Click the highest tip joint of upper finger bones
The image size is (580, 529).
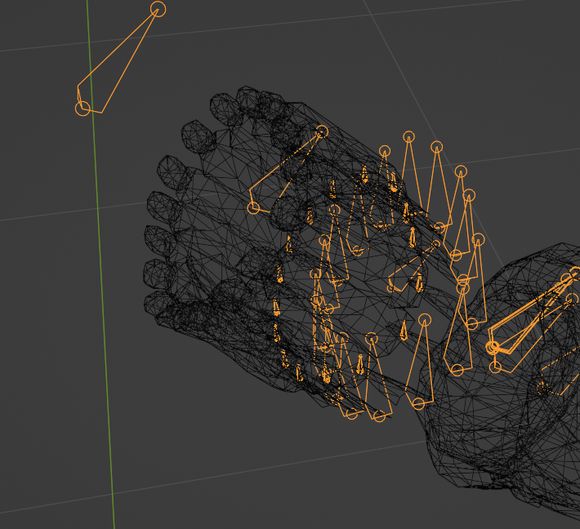[x=408, y=137]
